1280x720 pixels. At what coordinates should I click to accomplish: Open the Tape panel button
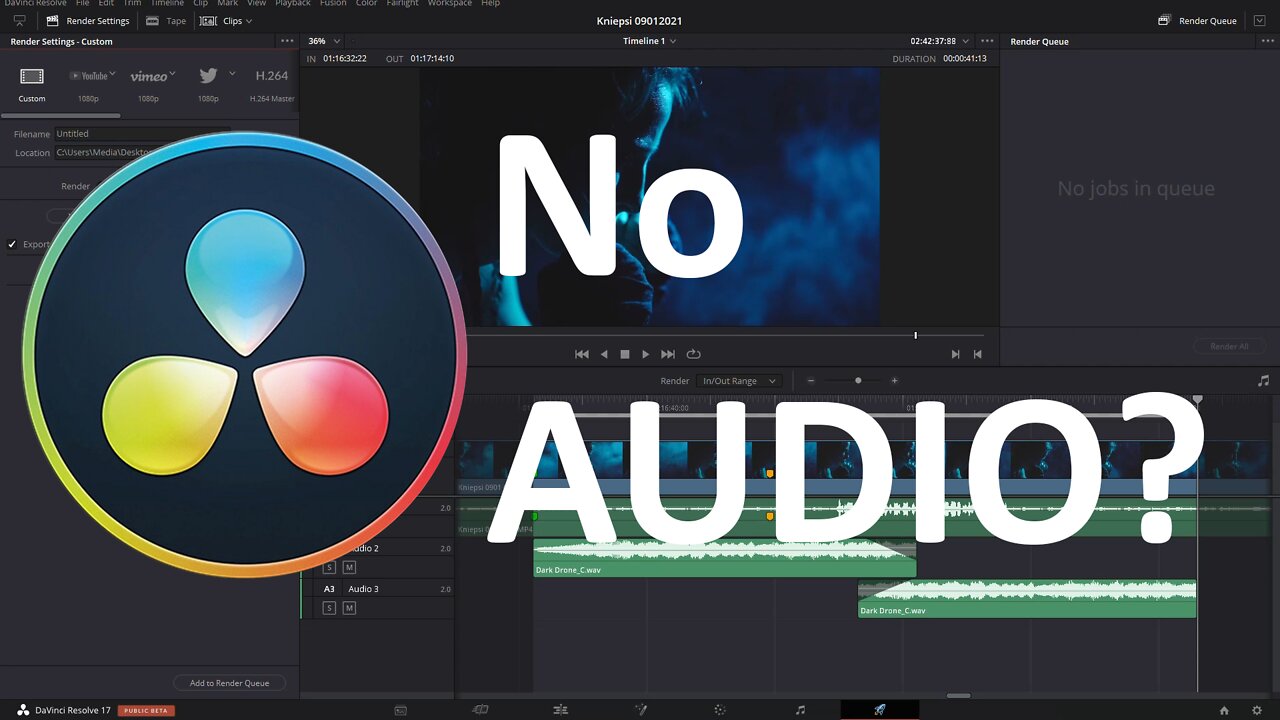click(x=166, y=20)
